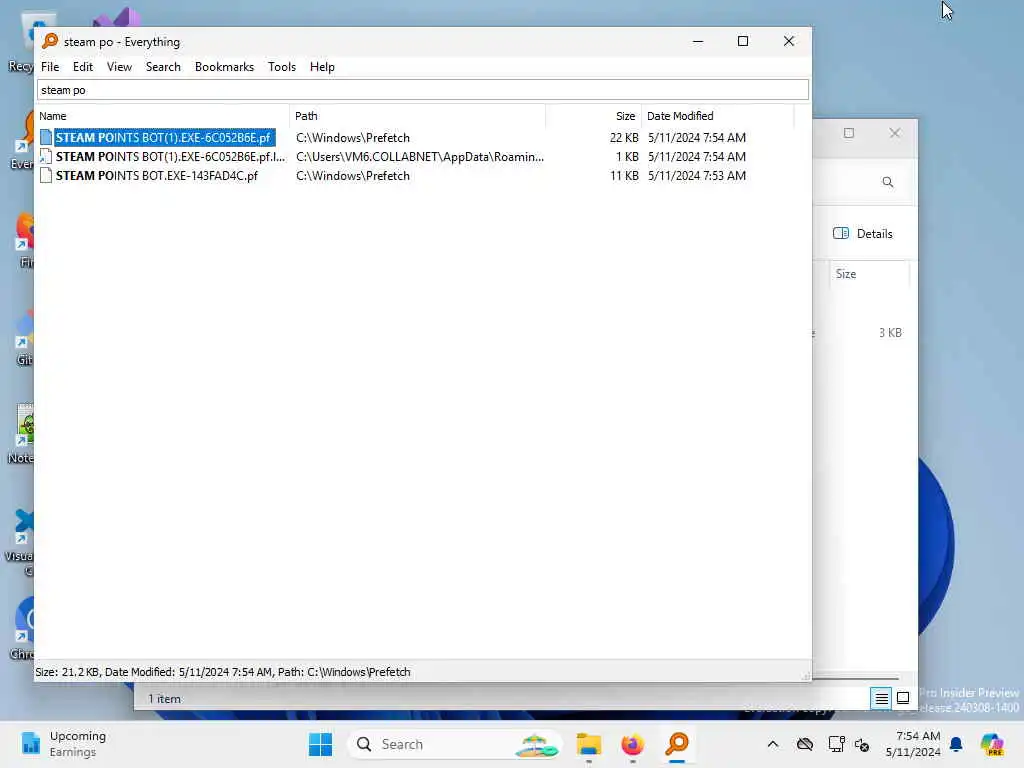The width and height of the screenshot is (1024, 768).
Task: Open Copilot preview from the taskbar
Action: click(992, 744)
